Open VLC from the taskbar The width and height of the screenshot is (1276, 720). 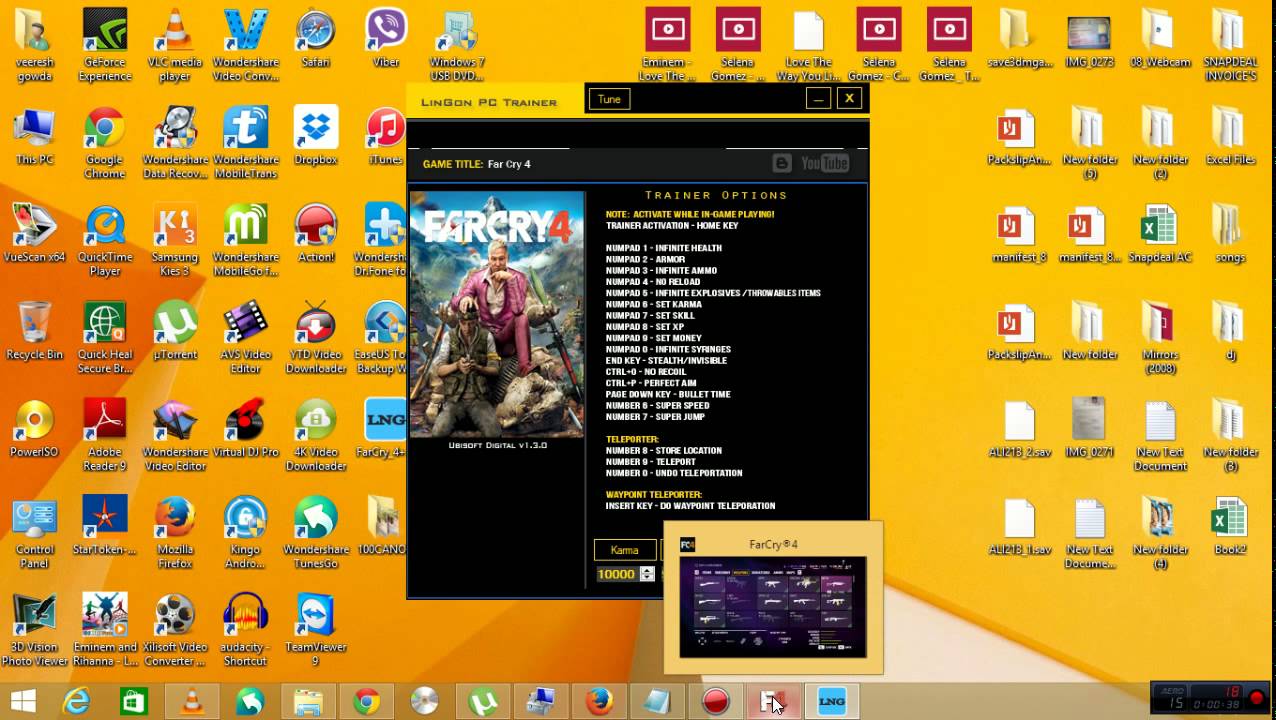pos(192,701)
